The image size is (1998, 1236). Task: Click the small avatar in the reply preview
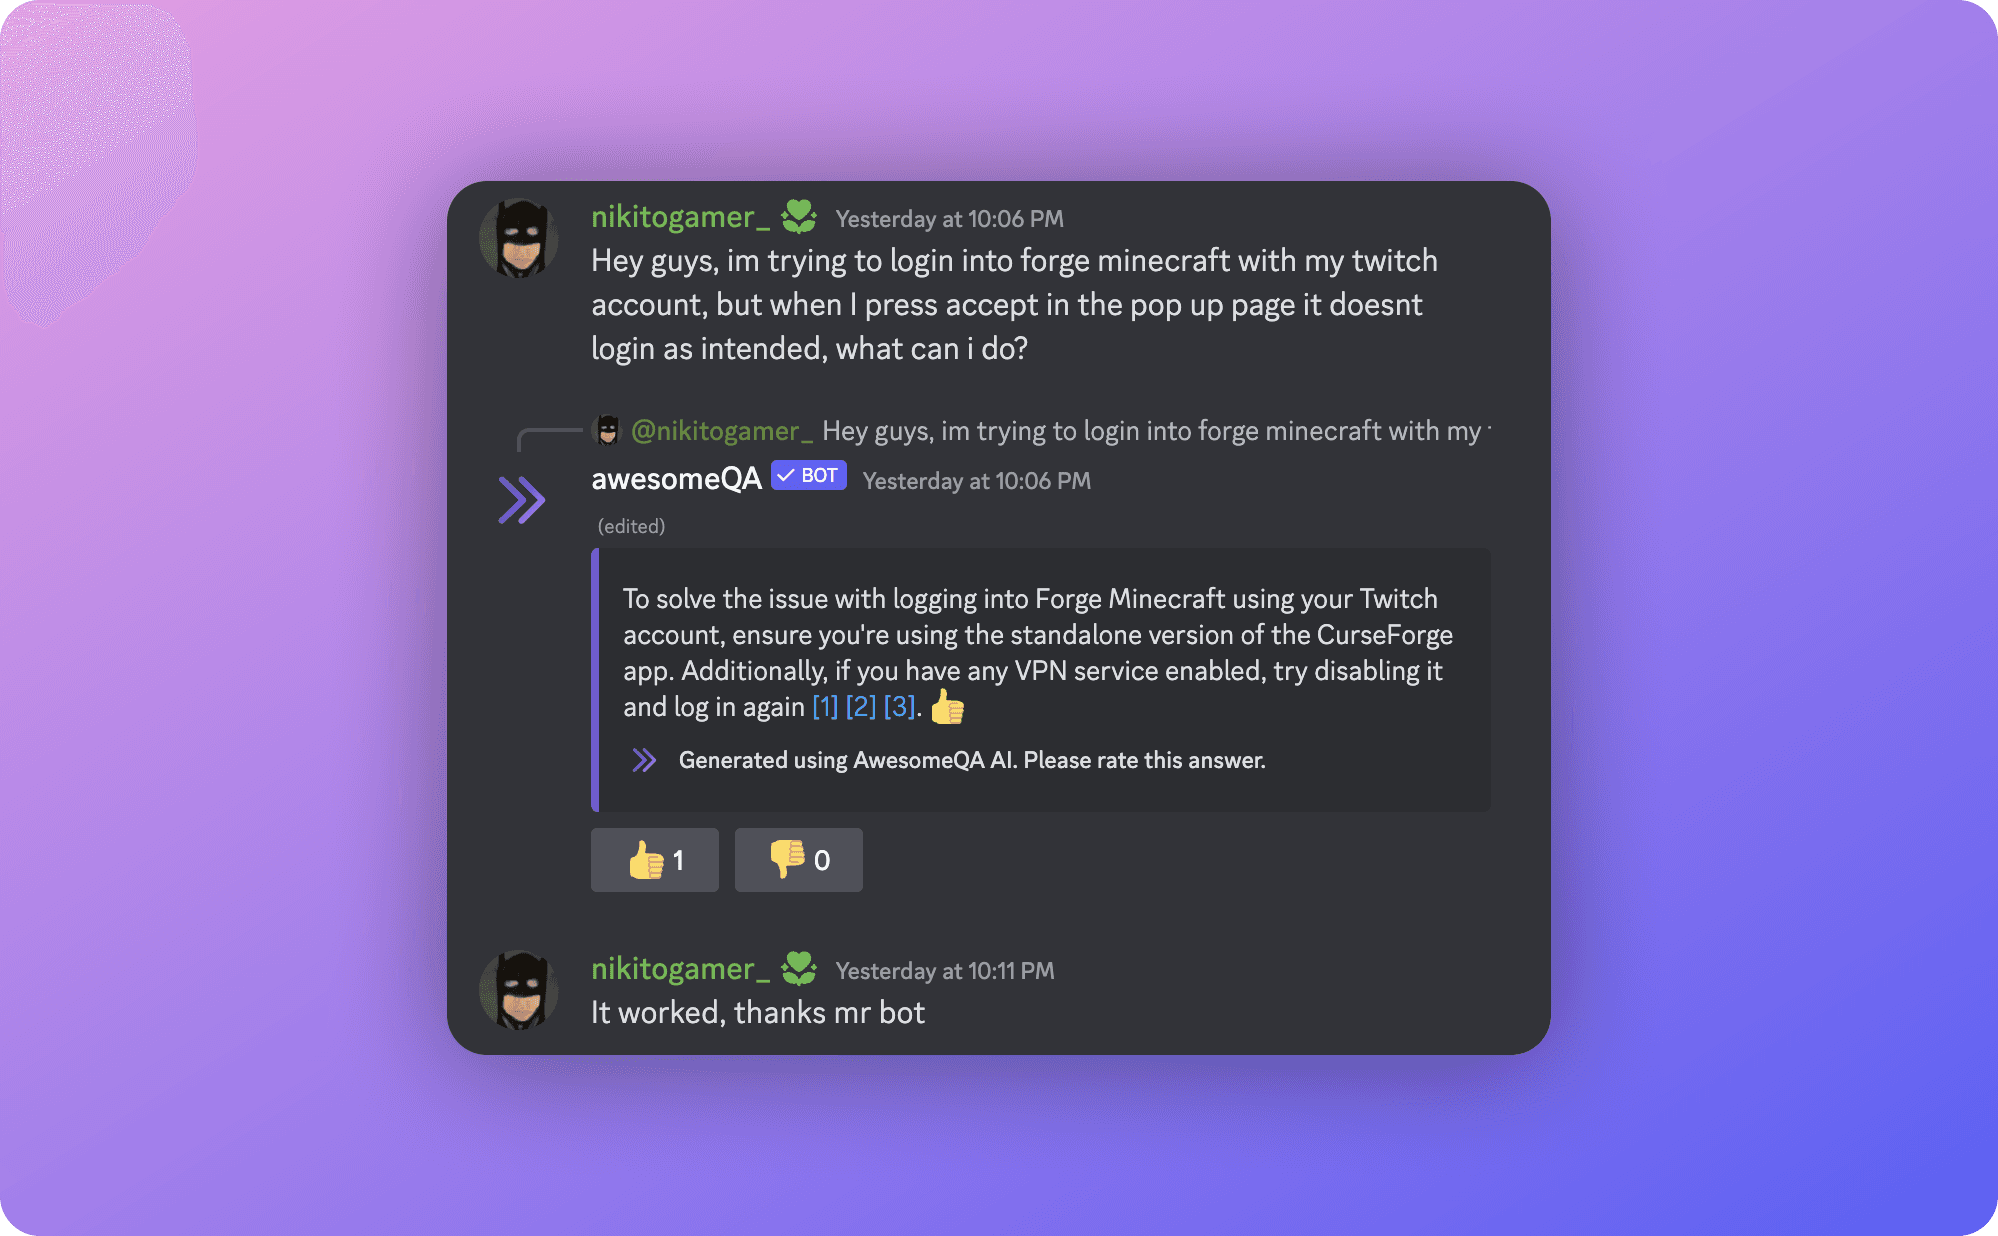[x=607, y=430]
